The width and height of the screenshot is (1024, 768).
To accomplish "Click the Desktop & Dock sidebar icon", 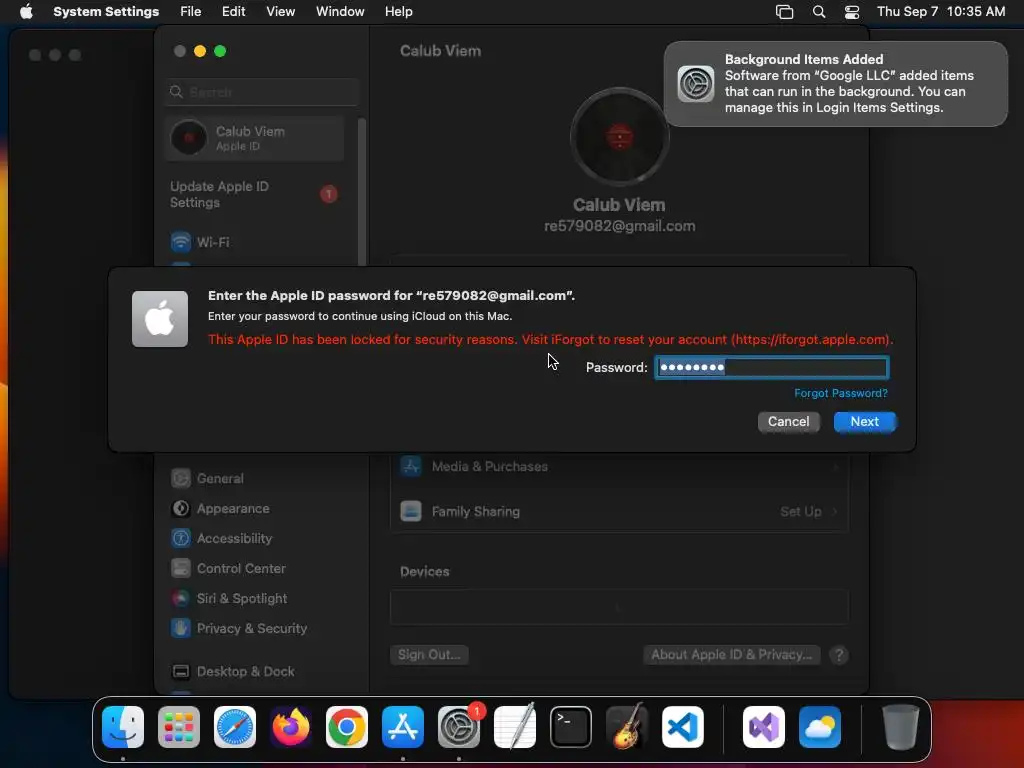I will click(181, 671).
